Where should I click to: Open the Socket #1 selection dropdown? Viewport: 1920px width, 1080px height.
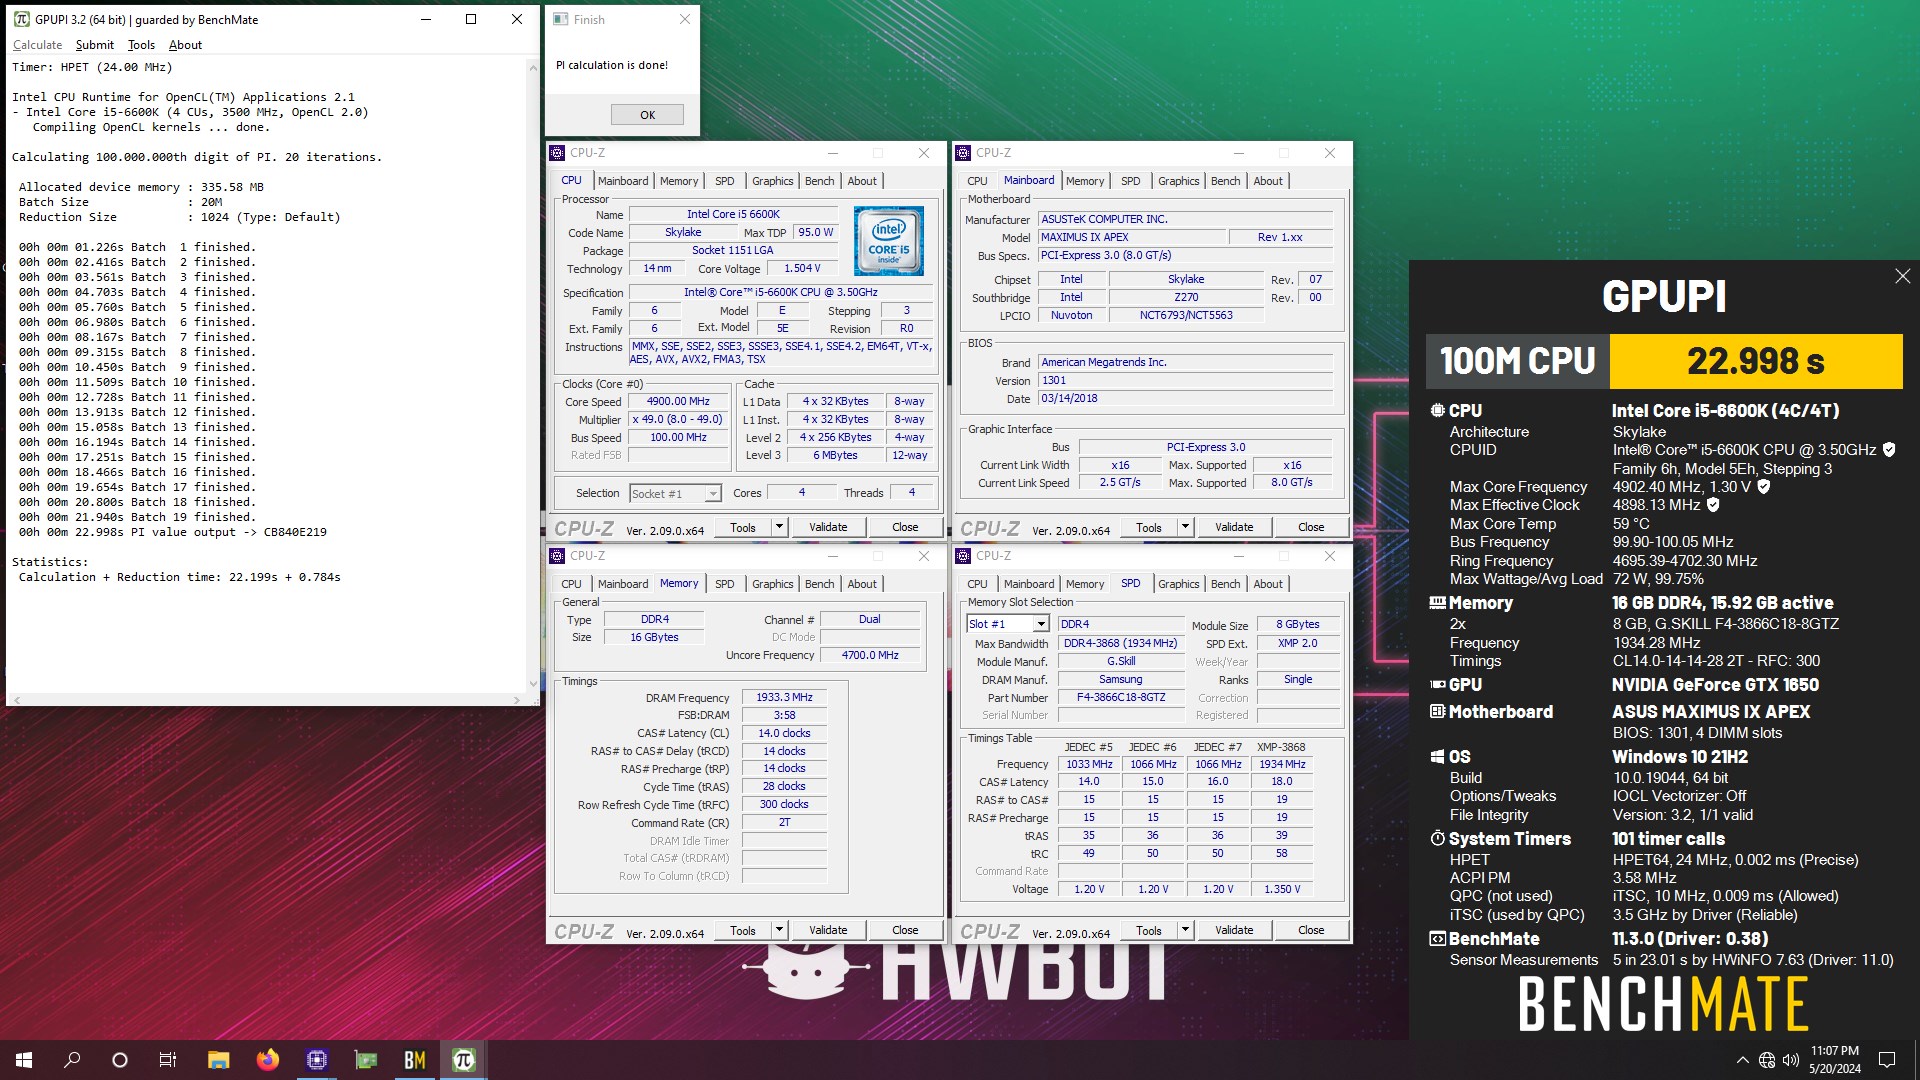pyautogui.click(x=675, y=494)
